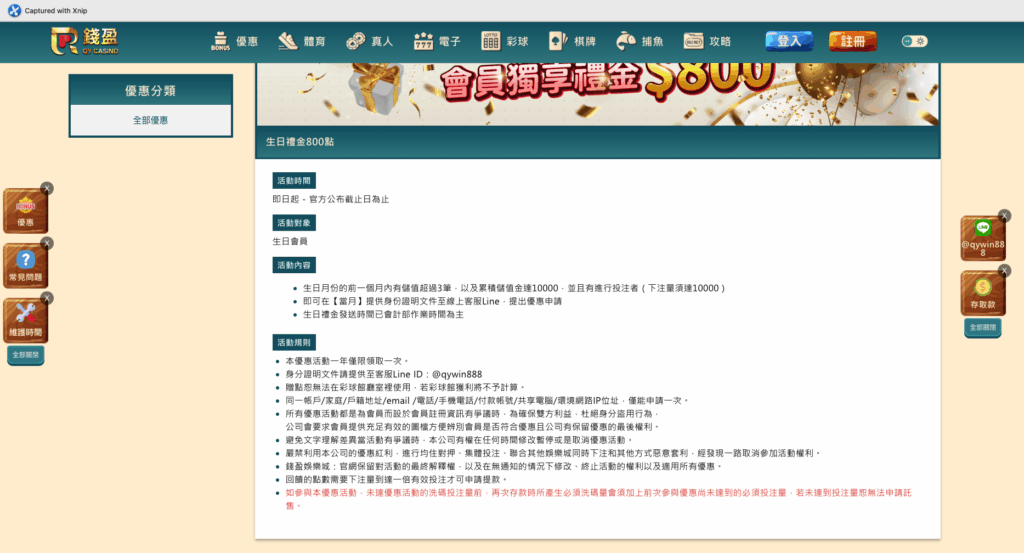Open the 棋牌 card games menu
Image resolution: width=1024 pixels, height=553 pixels.
coord(572,42)
